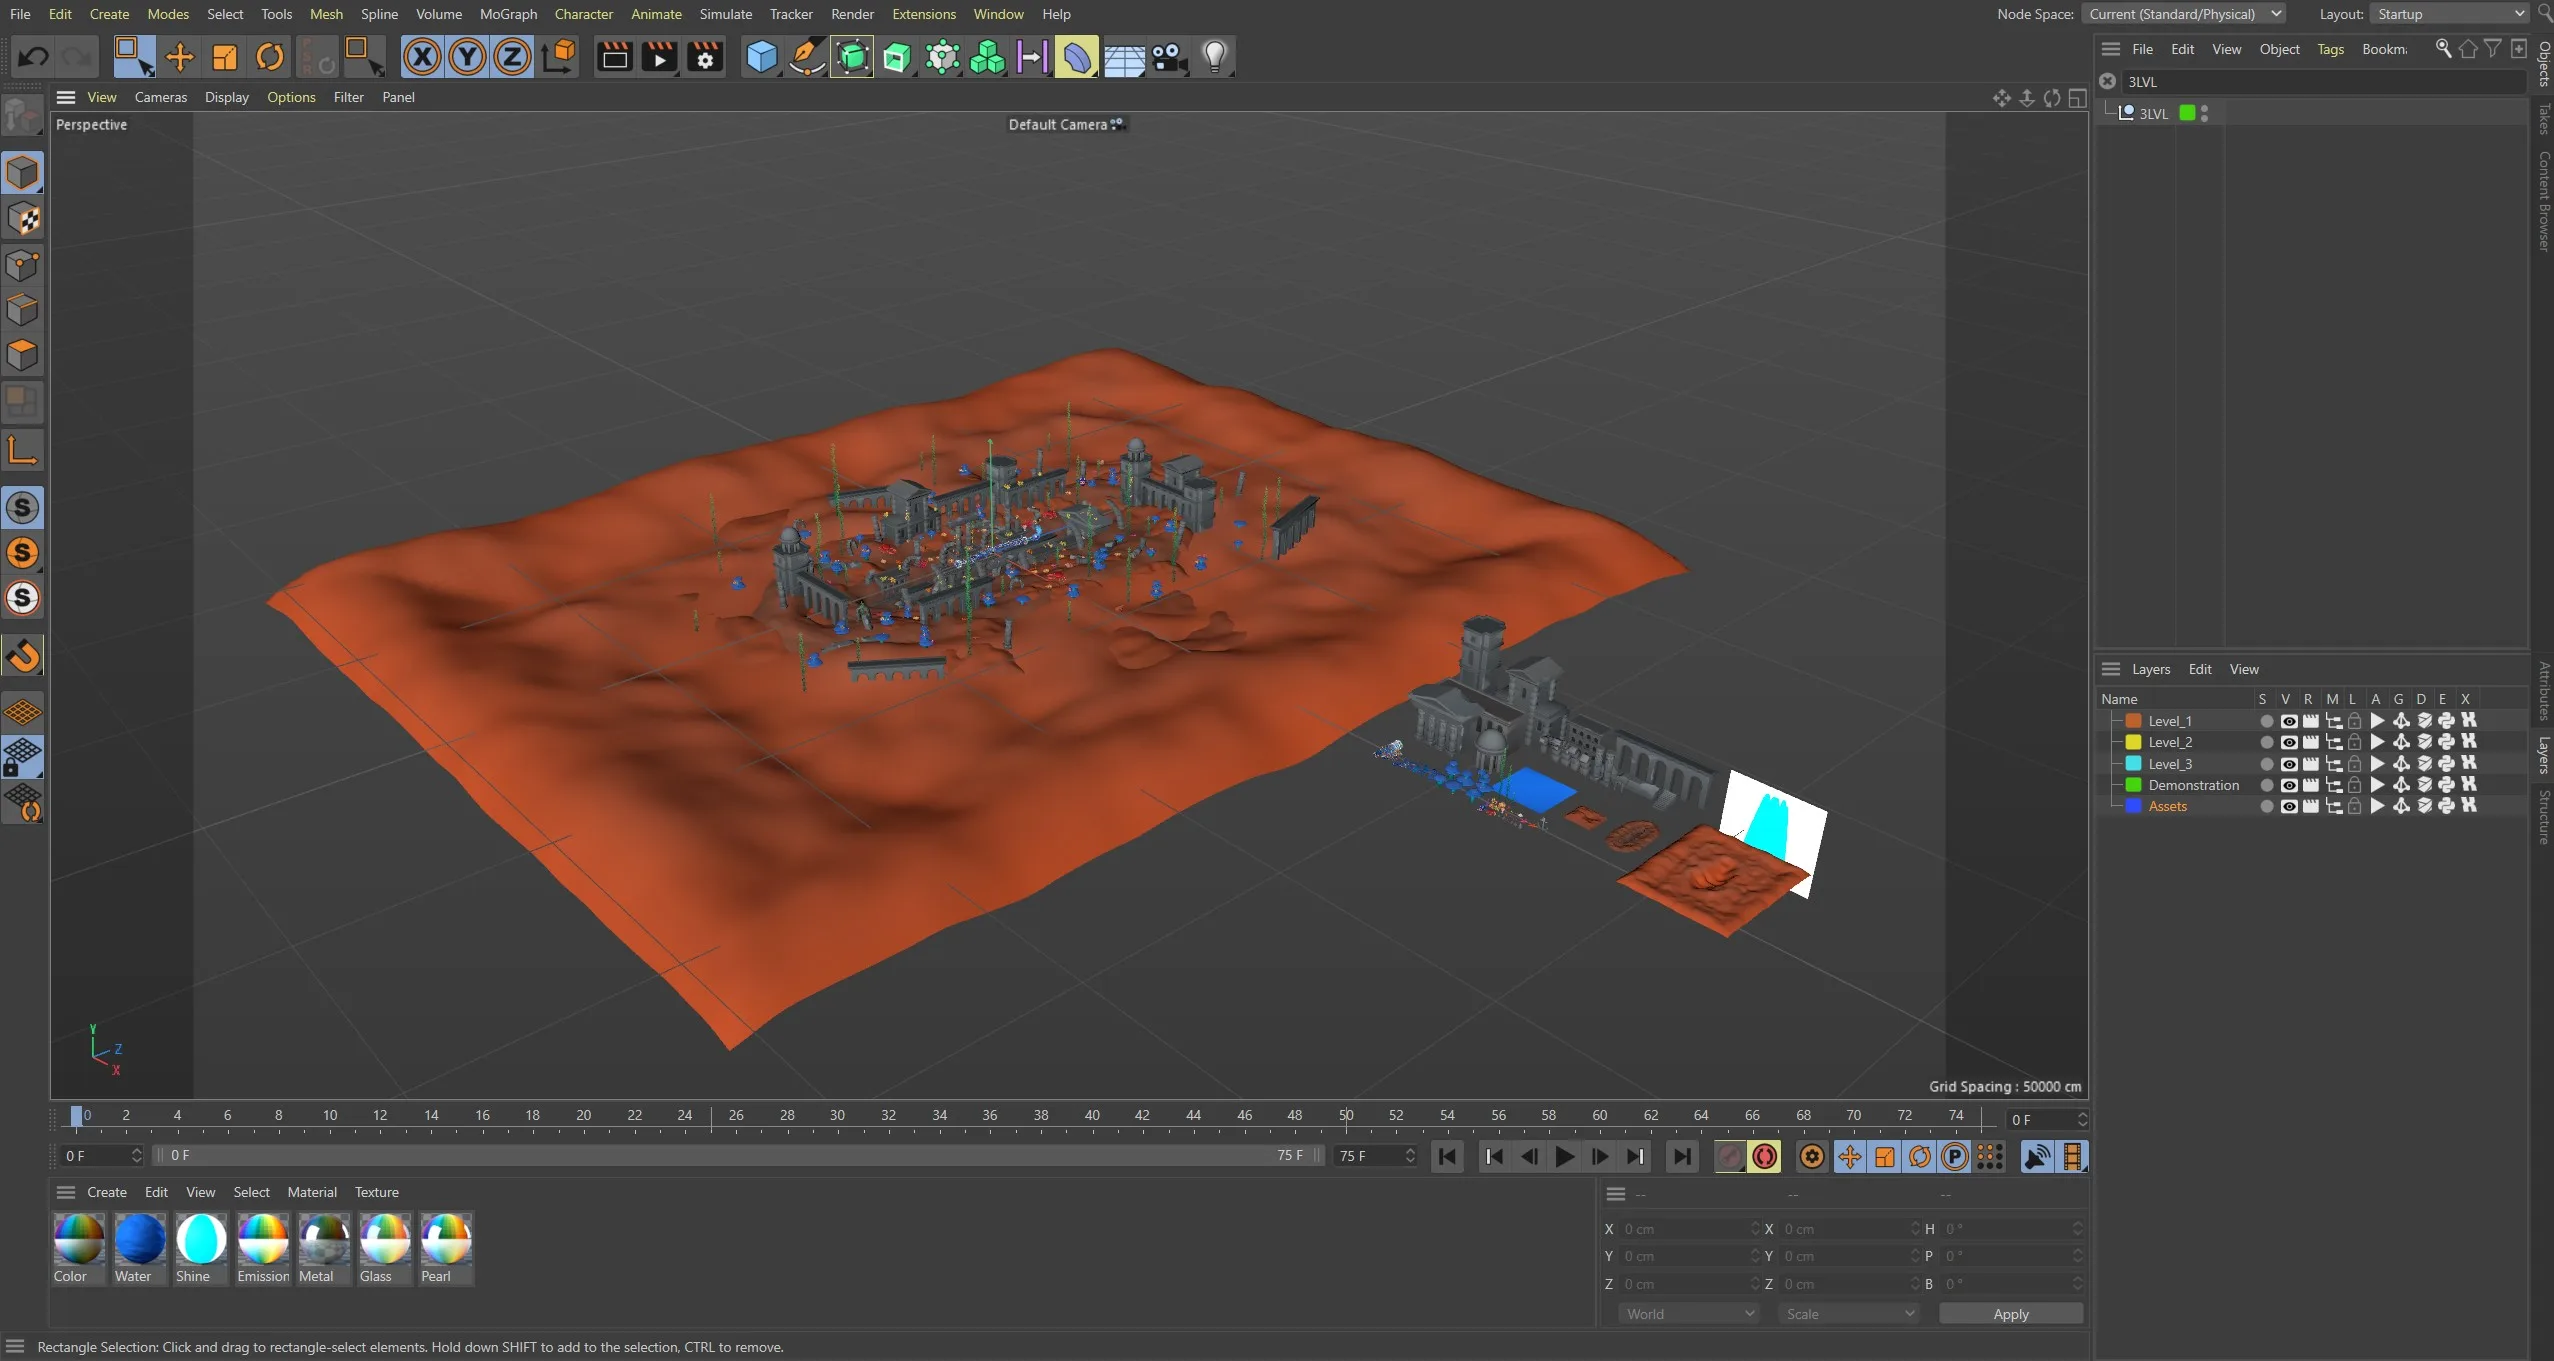The image size is (2554, 1361).
Task: Click the Render Settings icon
Action: (705, 57)
